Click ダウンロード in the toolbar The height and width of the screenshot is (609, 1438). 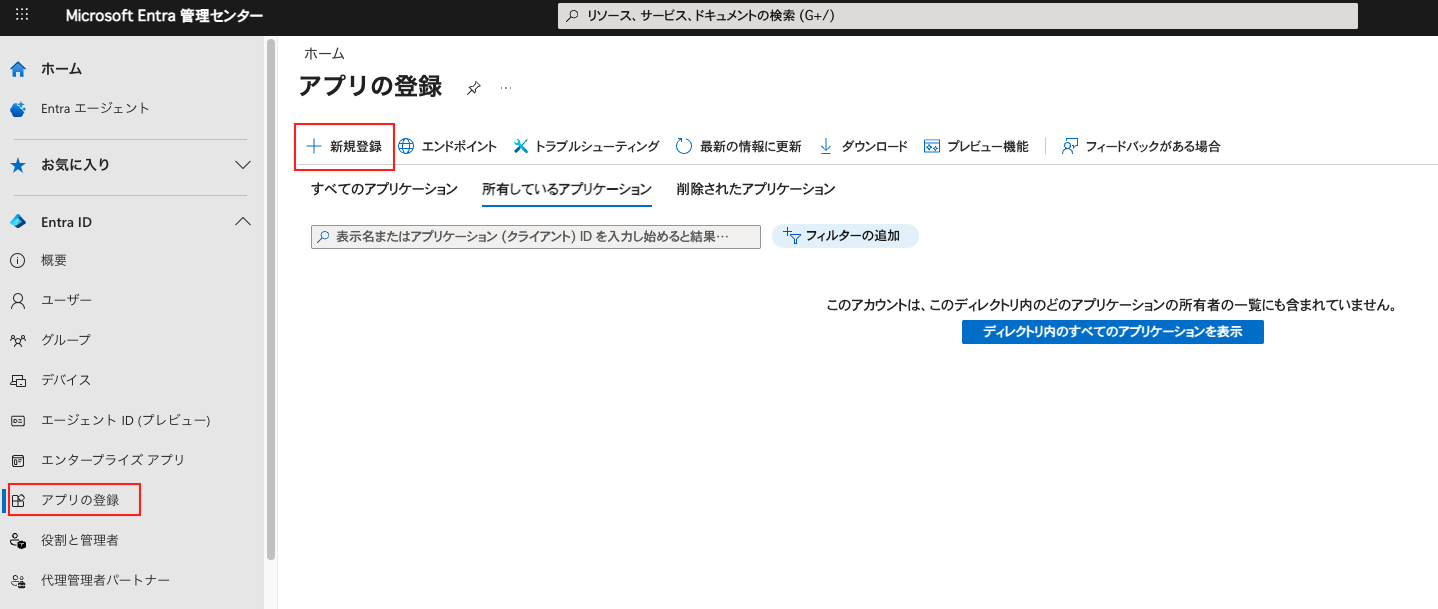(x=863, y=146)
